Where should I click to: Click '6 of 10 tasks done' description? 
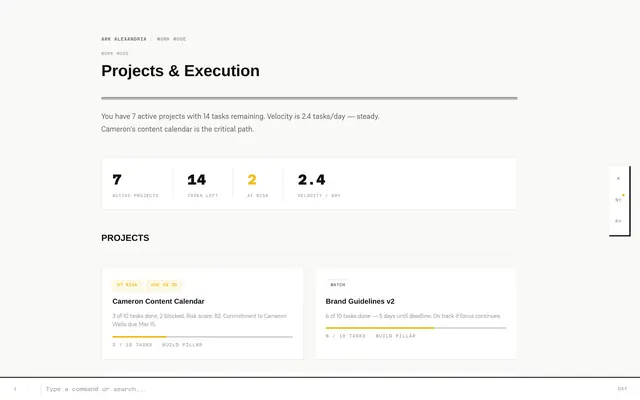pyautogui.click(x=413, y=316)
